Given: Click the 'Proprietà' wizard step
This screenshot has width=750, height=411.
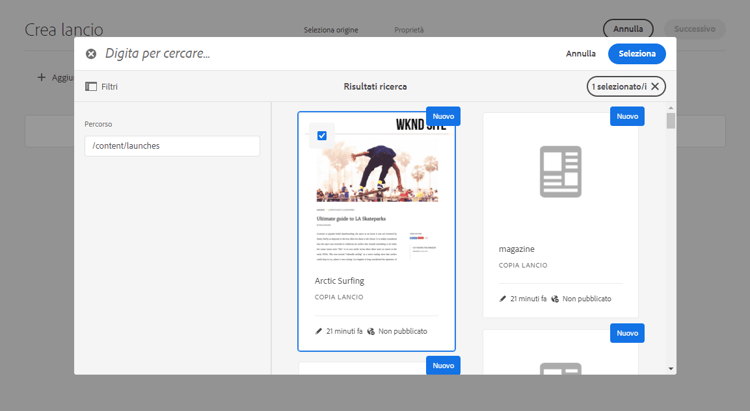Looking at the screenshot, I should 409,30.
